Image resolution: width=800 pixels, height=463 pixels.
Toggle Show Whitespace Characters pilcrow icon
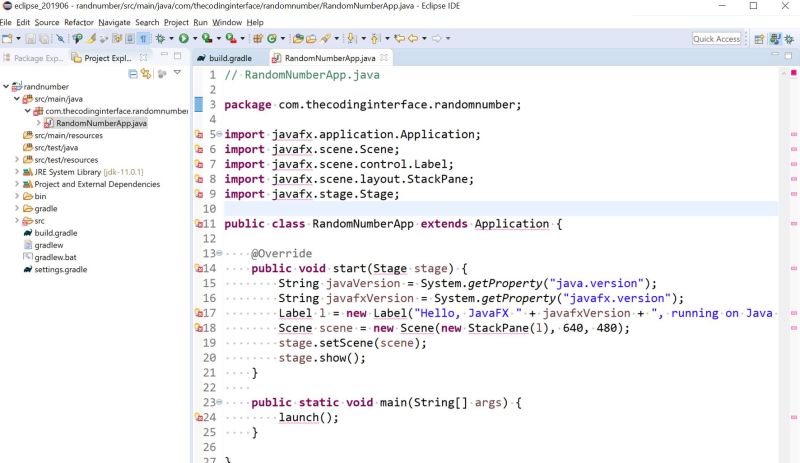tap(144, 38)
